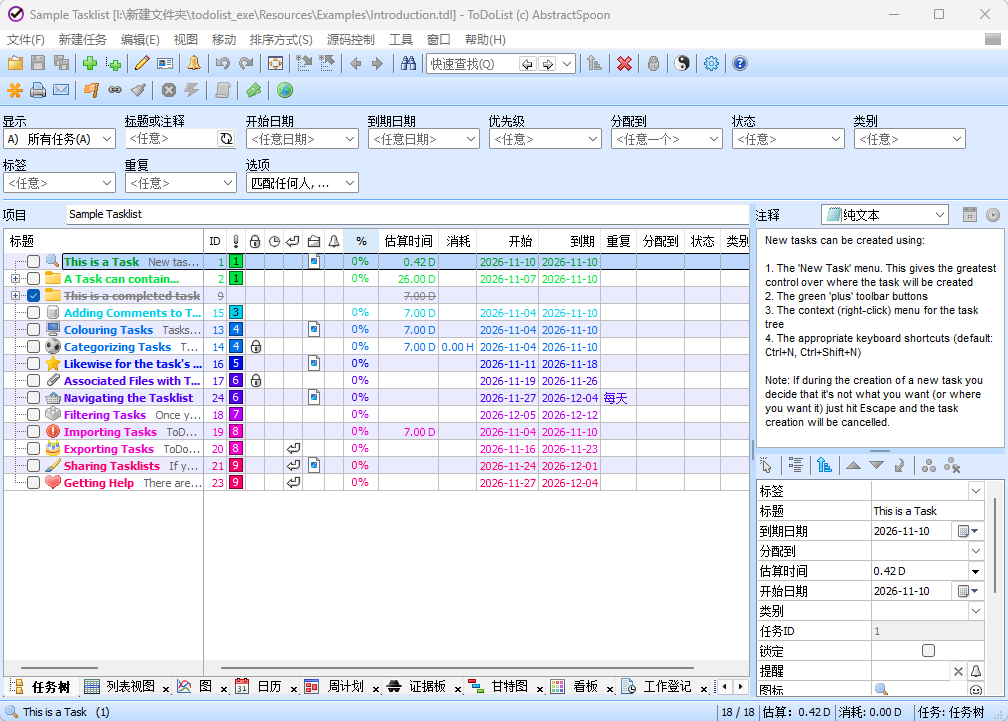Check the 'Adding Comments' task checkbox

coord(33,313)
